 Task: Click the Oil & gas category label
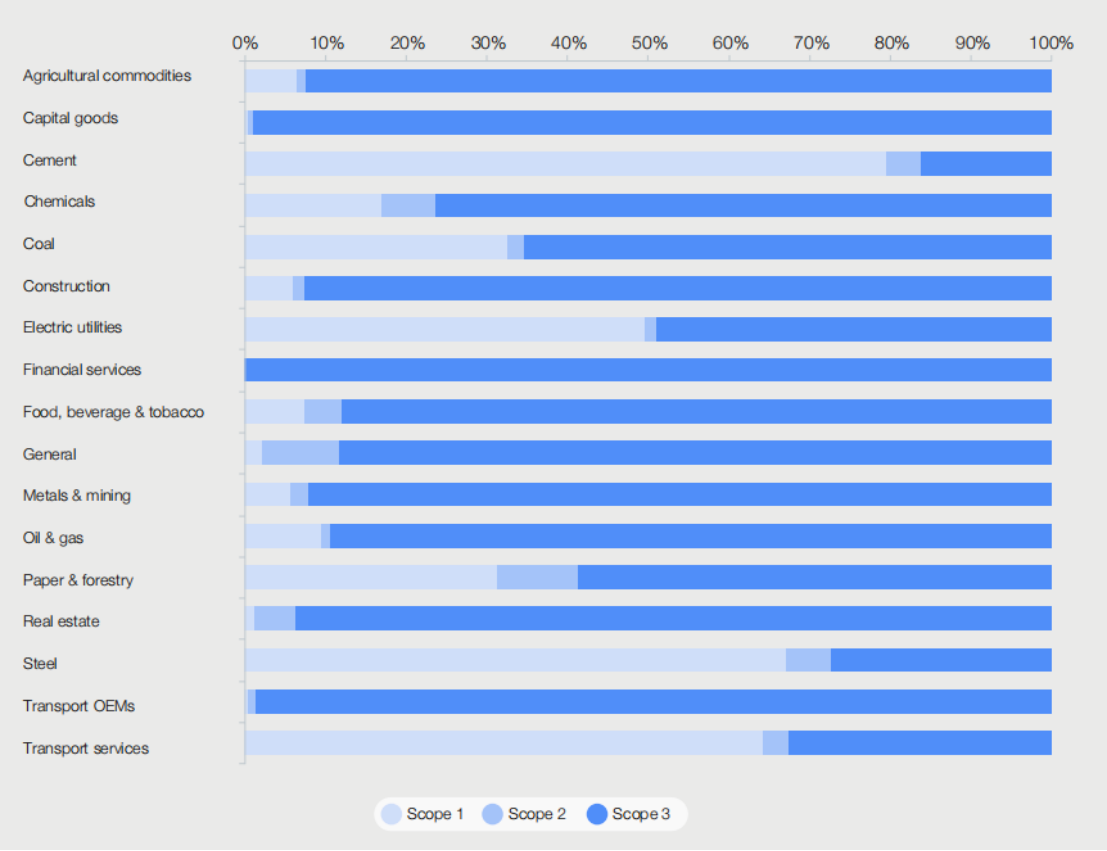pyautogui.click(x=54, y=538)
